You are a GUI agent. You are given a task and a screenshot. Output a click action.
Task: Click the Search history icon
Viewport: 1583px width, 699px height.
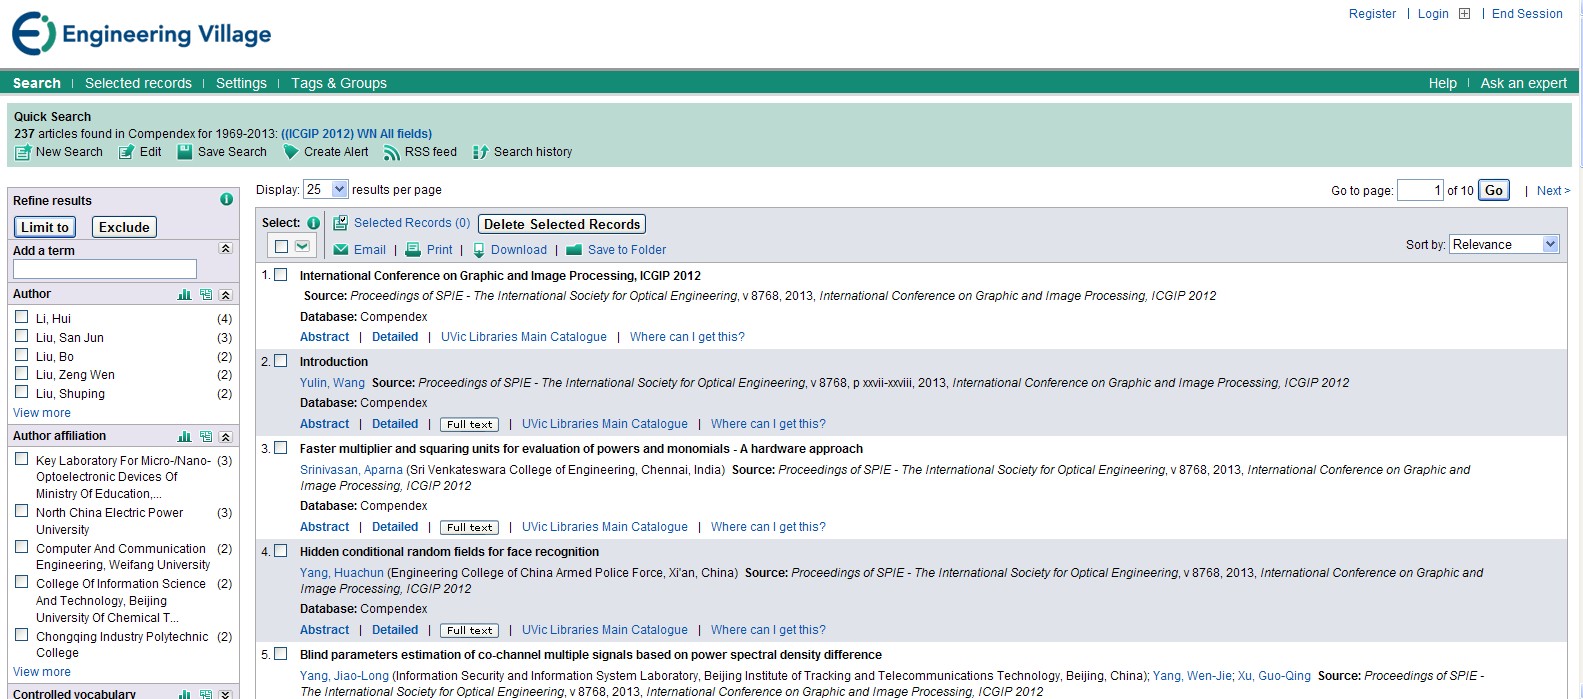tap(481, 152)
